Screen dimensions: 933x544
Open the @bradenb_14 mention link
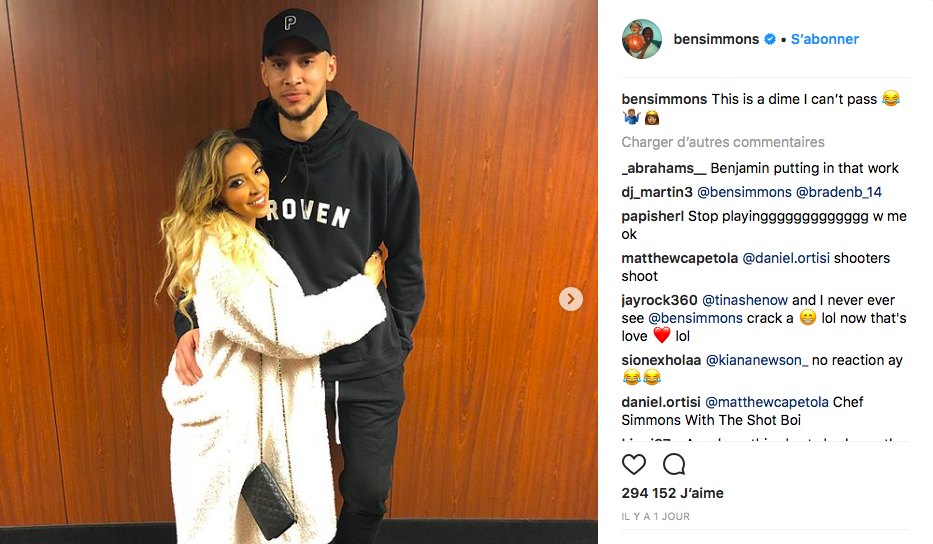[838, 192]
